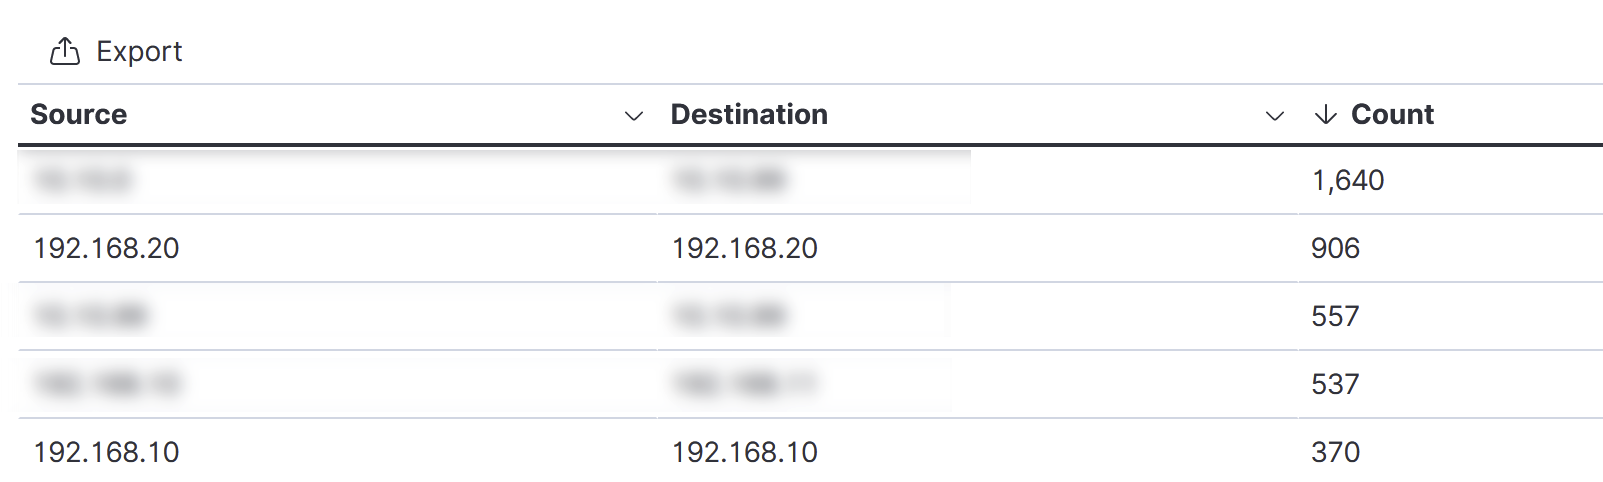The height and width of the screenshot is (482, 1603).
Task: Click the Destination column header text
Action: point(749,115)
